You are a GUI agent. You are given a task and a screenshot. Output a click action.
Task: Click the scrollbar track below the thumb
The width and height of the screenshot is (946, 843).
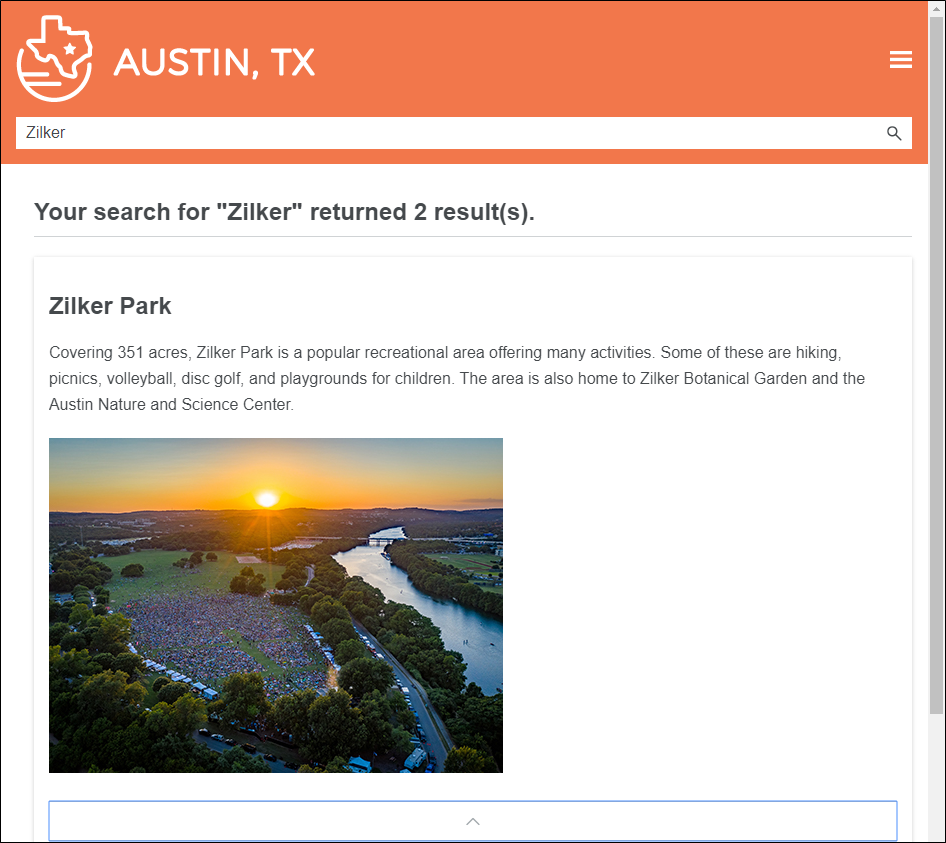pos(936,780)
